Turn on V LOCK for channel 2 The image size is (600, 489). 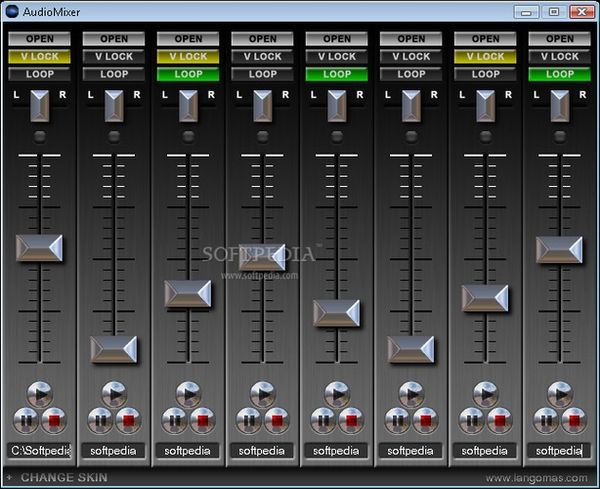114,57
